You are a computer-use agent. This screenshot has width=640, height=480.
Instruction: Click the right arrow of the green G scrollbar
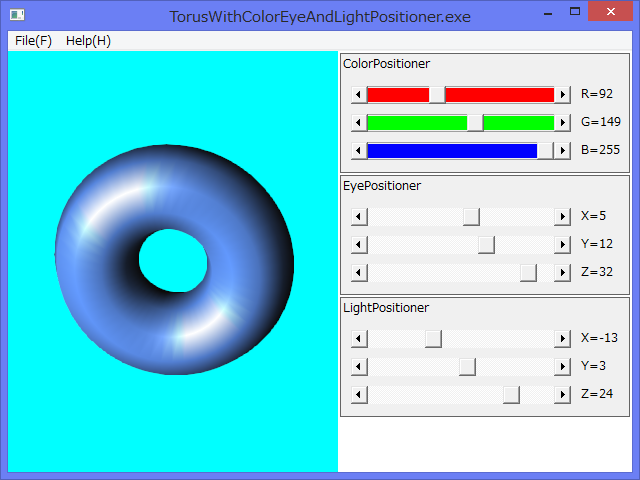point(562,122)
